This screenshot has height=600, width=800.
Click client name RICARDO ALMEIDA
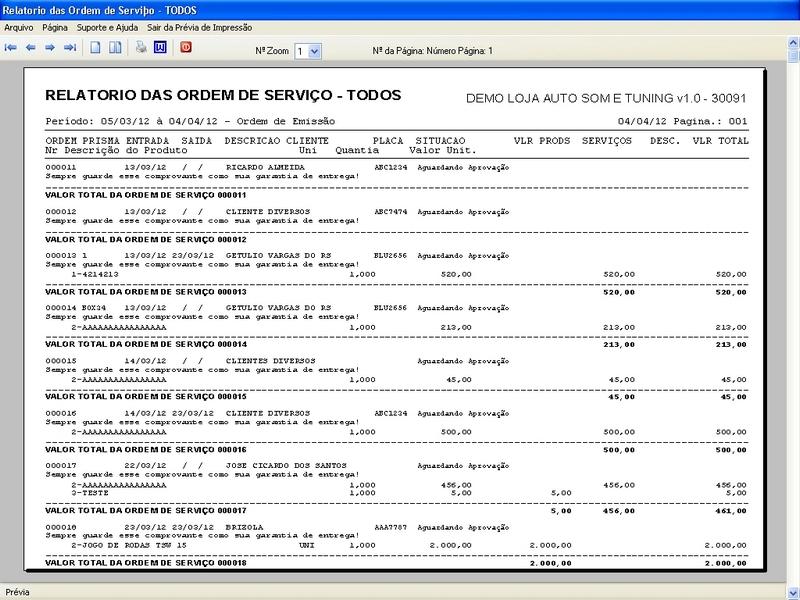coord(265,167)
